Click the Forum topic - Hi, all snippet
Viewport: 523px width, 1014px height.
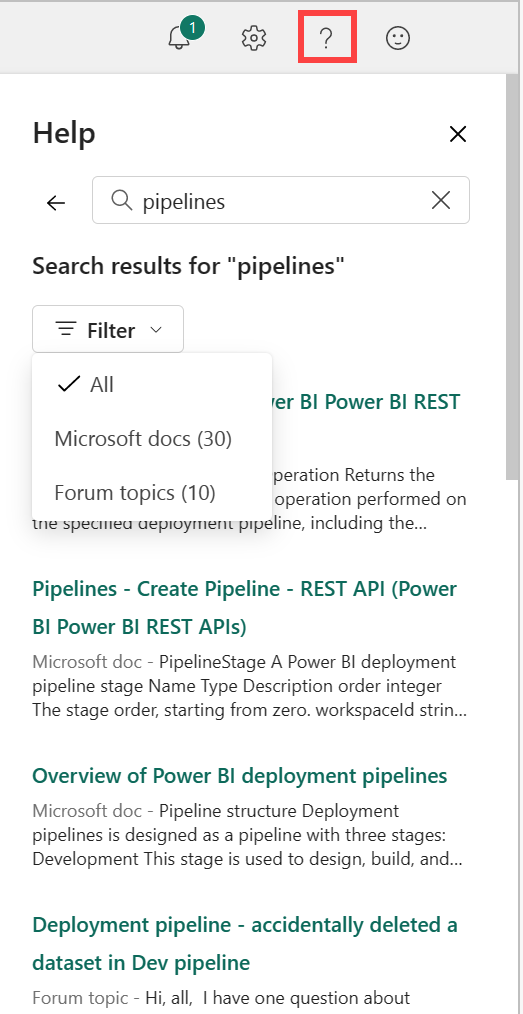221,998
